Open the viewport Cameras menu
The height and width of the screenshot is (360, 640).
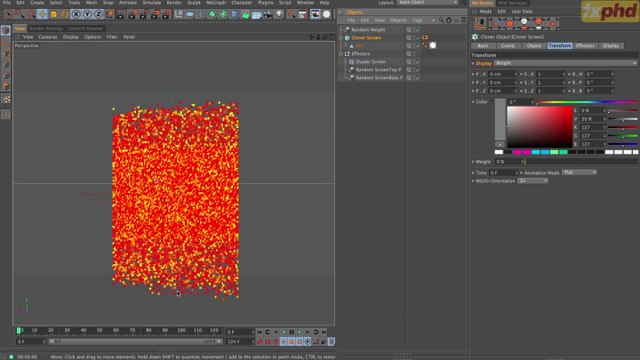[x=48, y=37]
